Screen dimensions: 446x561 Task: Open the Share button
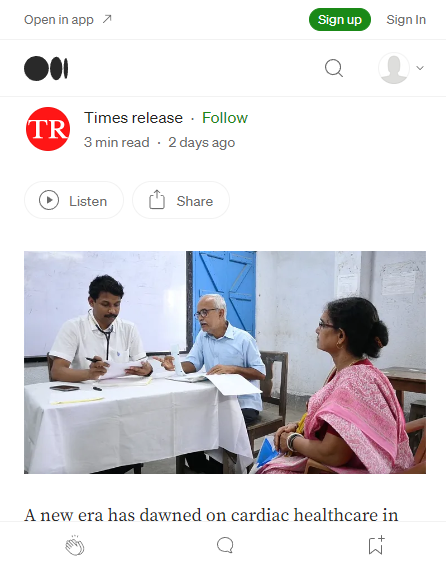(x=181, y=200)
